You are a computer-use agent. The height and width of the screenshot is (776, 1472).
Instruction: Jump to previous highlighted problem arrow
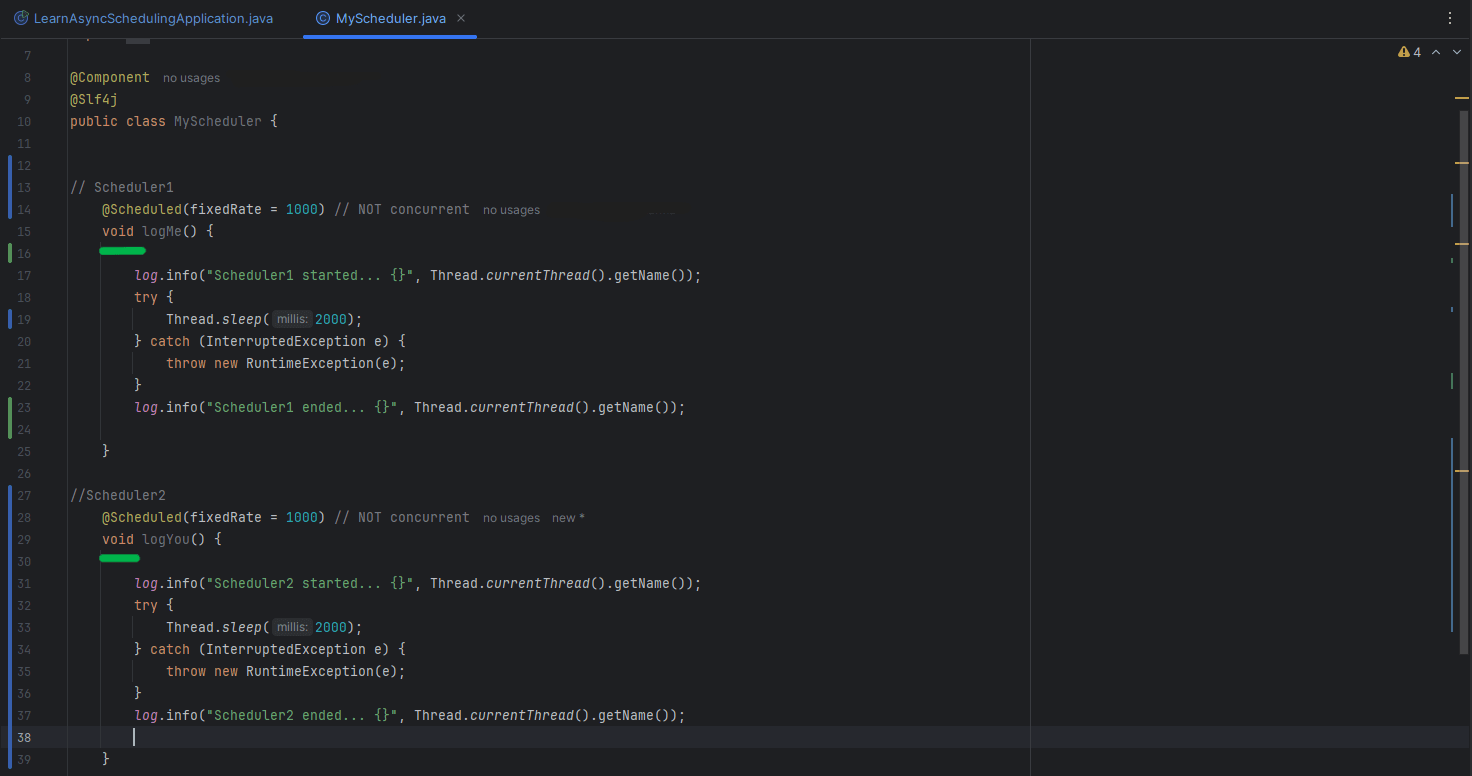pyautogui.click(x=1436, y=52)
